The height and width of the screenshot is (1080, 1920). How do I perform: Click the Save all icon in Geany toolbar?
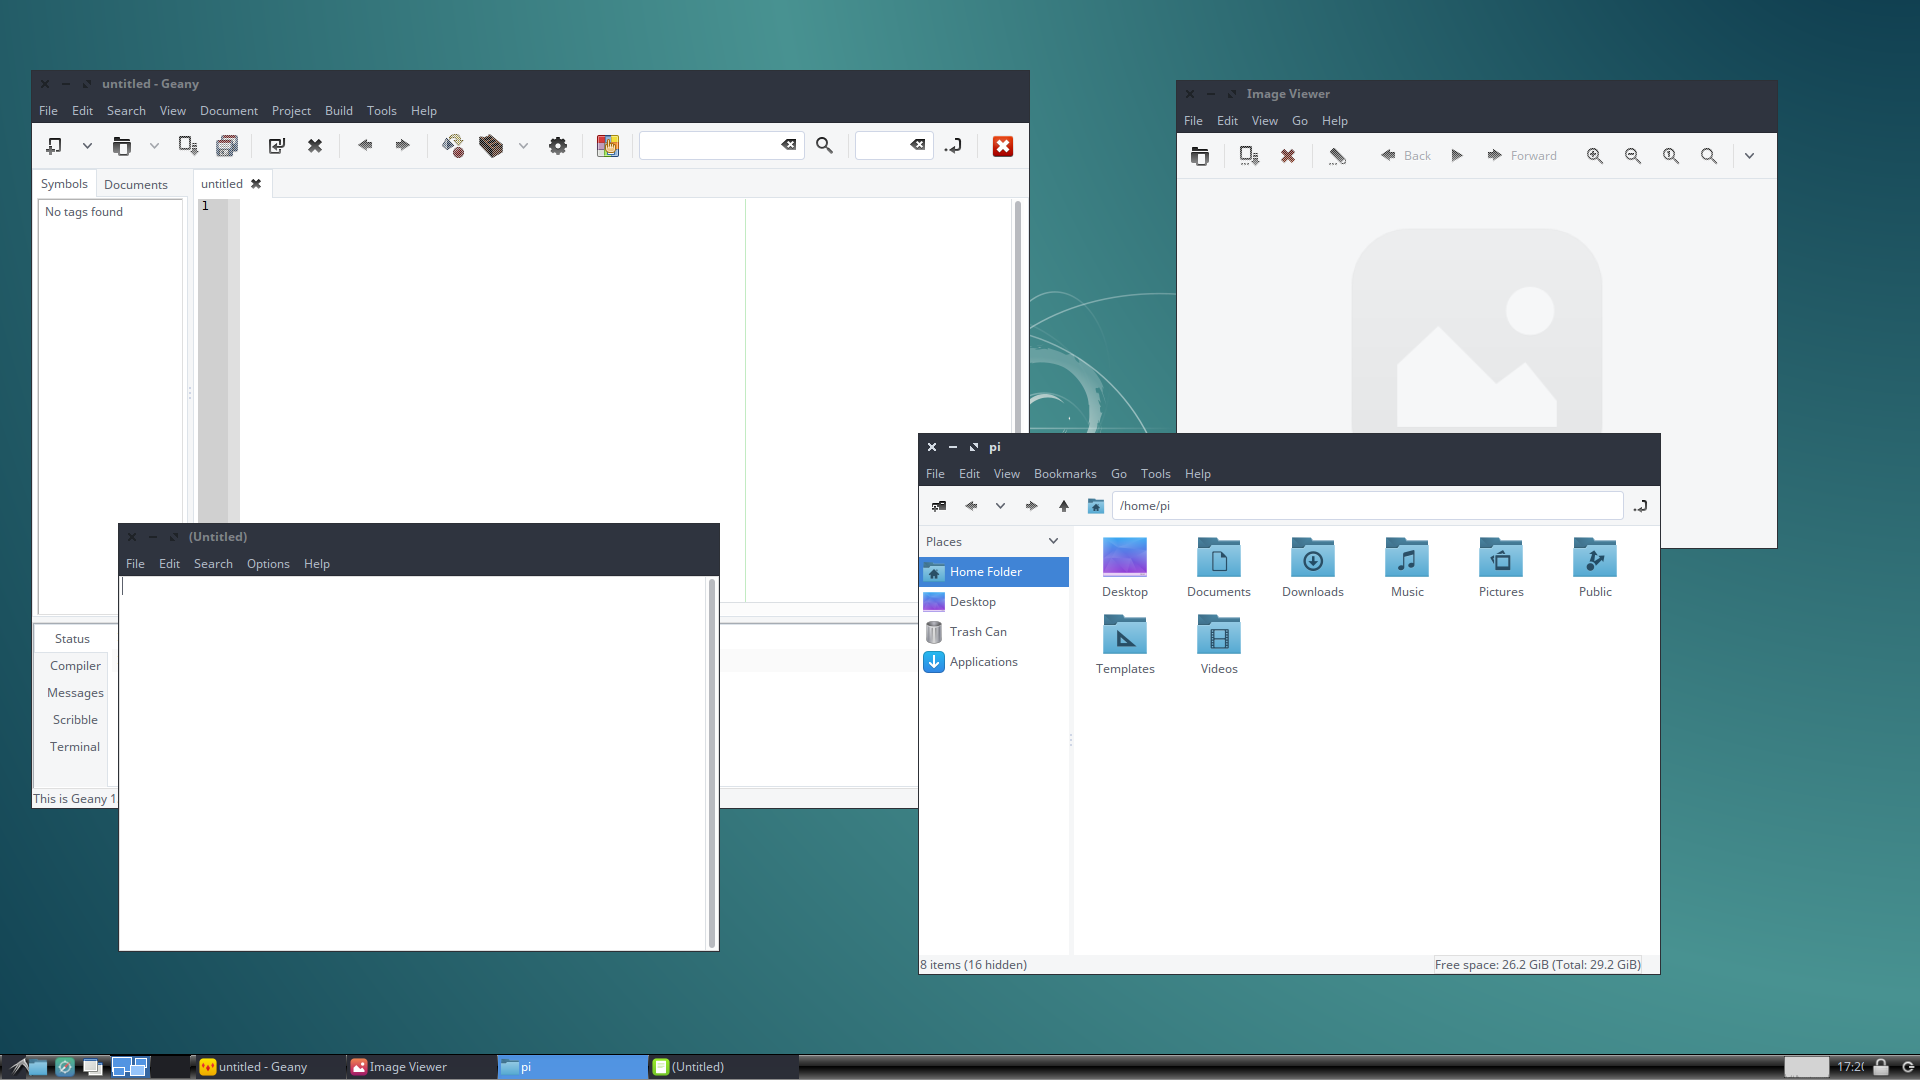click(227, 146)
